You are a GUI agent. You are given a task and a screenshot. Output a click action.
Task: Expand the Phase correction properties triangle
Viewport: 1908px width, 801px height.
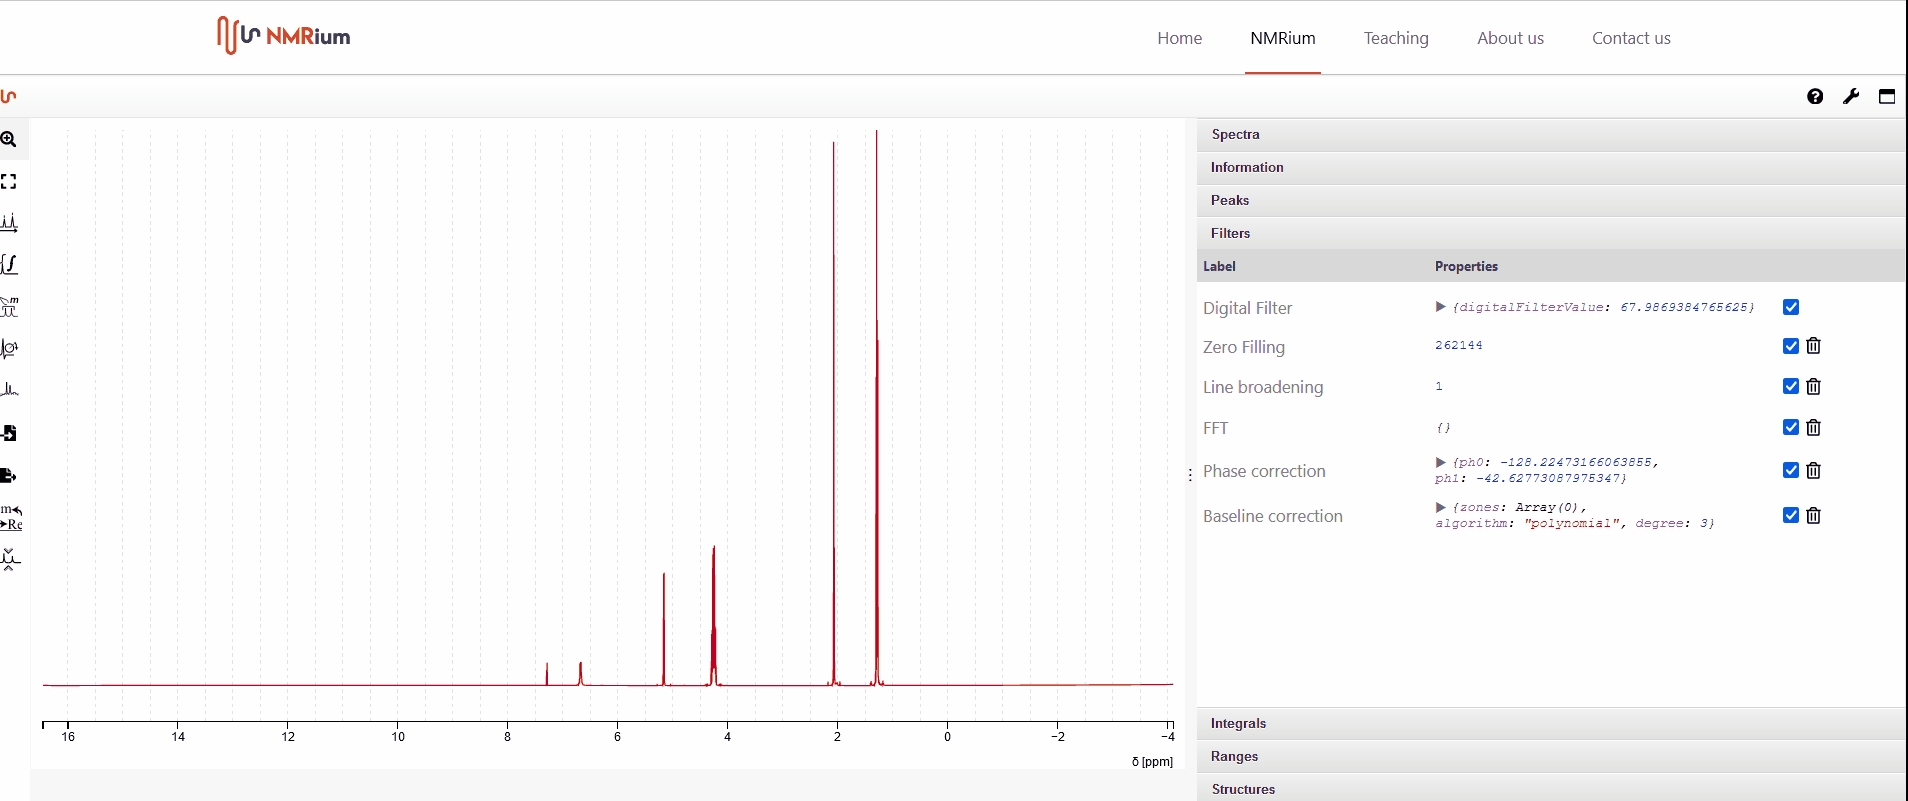click(1441, 462)
